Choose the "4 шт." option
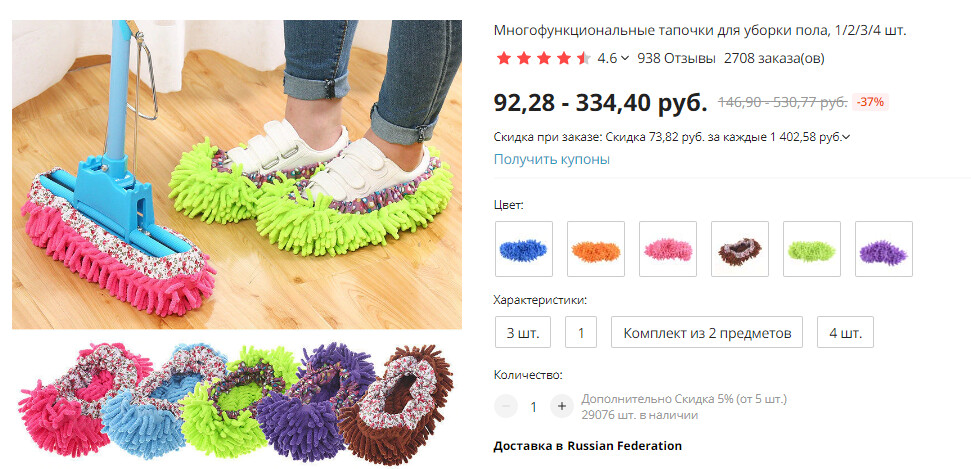971x469 pixels. coord(845,332)
